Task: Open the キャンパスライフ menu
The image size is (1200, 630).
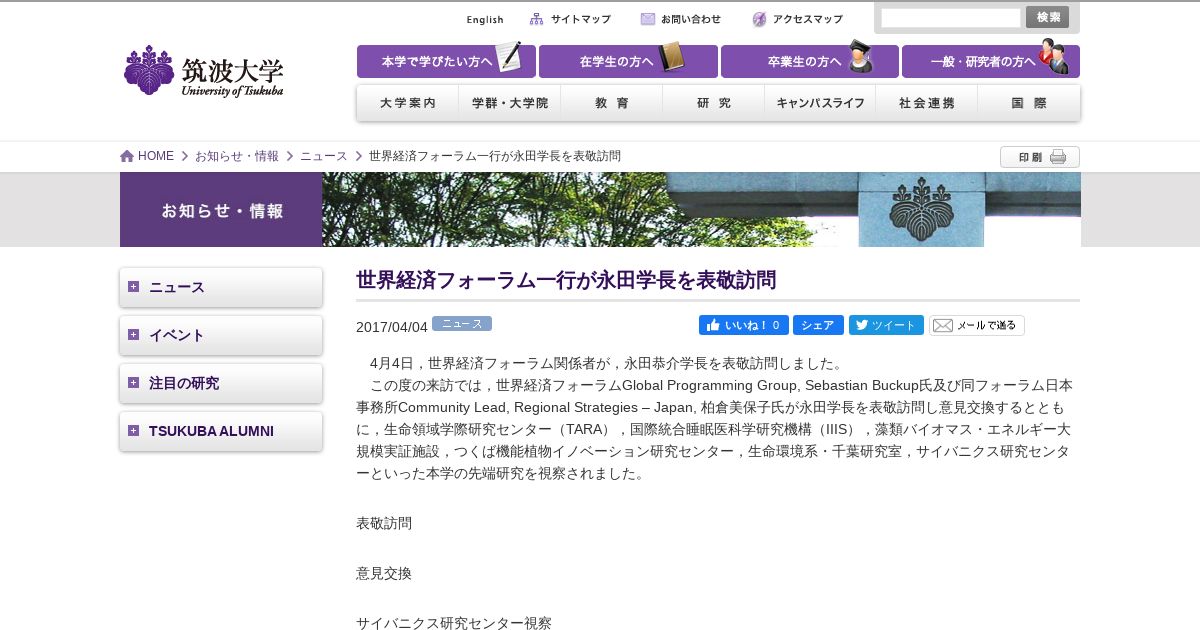Action: [x=820, y=103]
